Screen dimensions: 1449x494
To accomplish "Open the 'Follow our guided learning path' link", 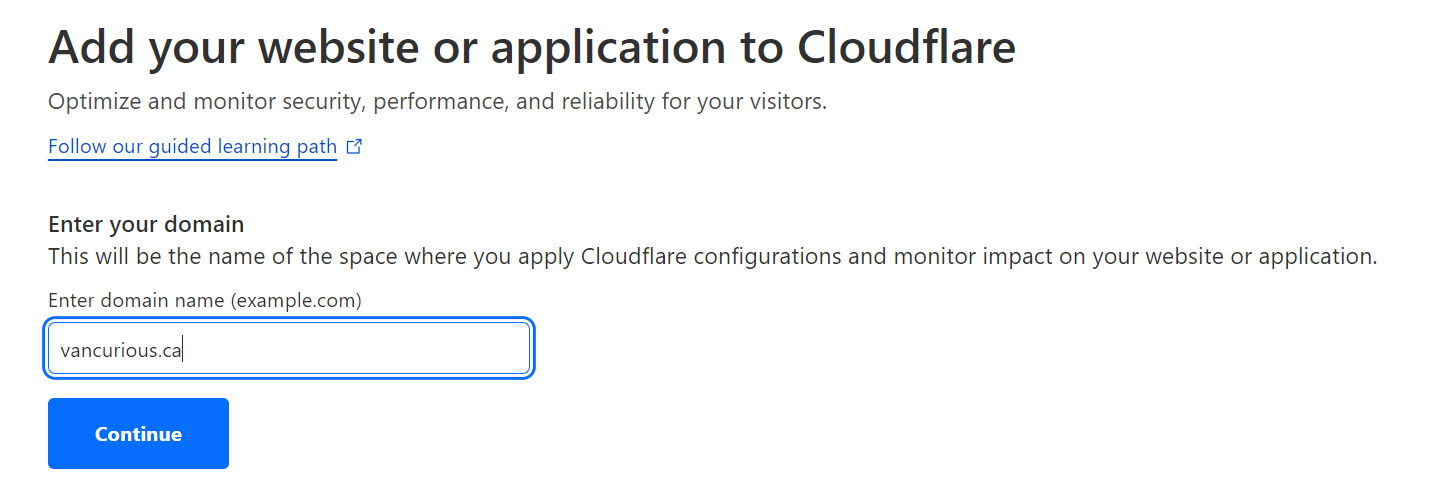I will point(193,147).
